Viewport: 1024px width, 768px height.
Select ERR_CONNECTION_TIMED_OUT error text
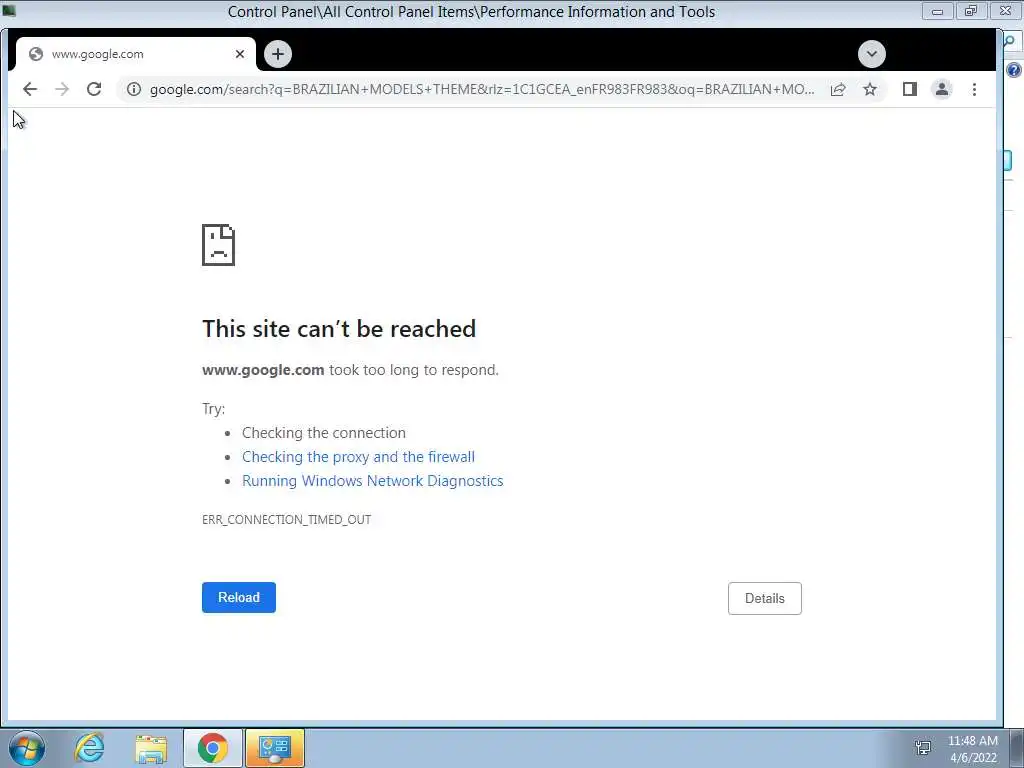coord(287,520)
